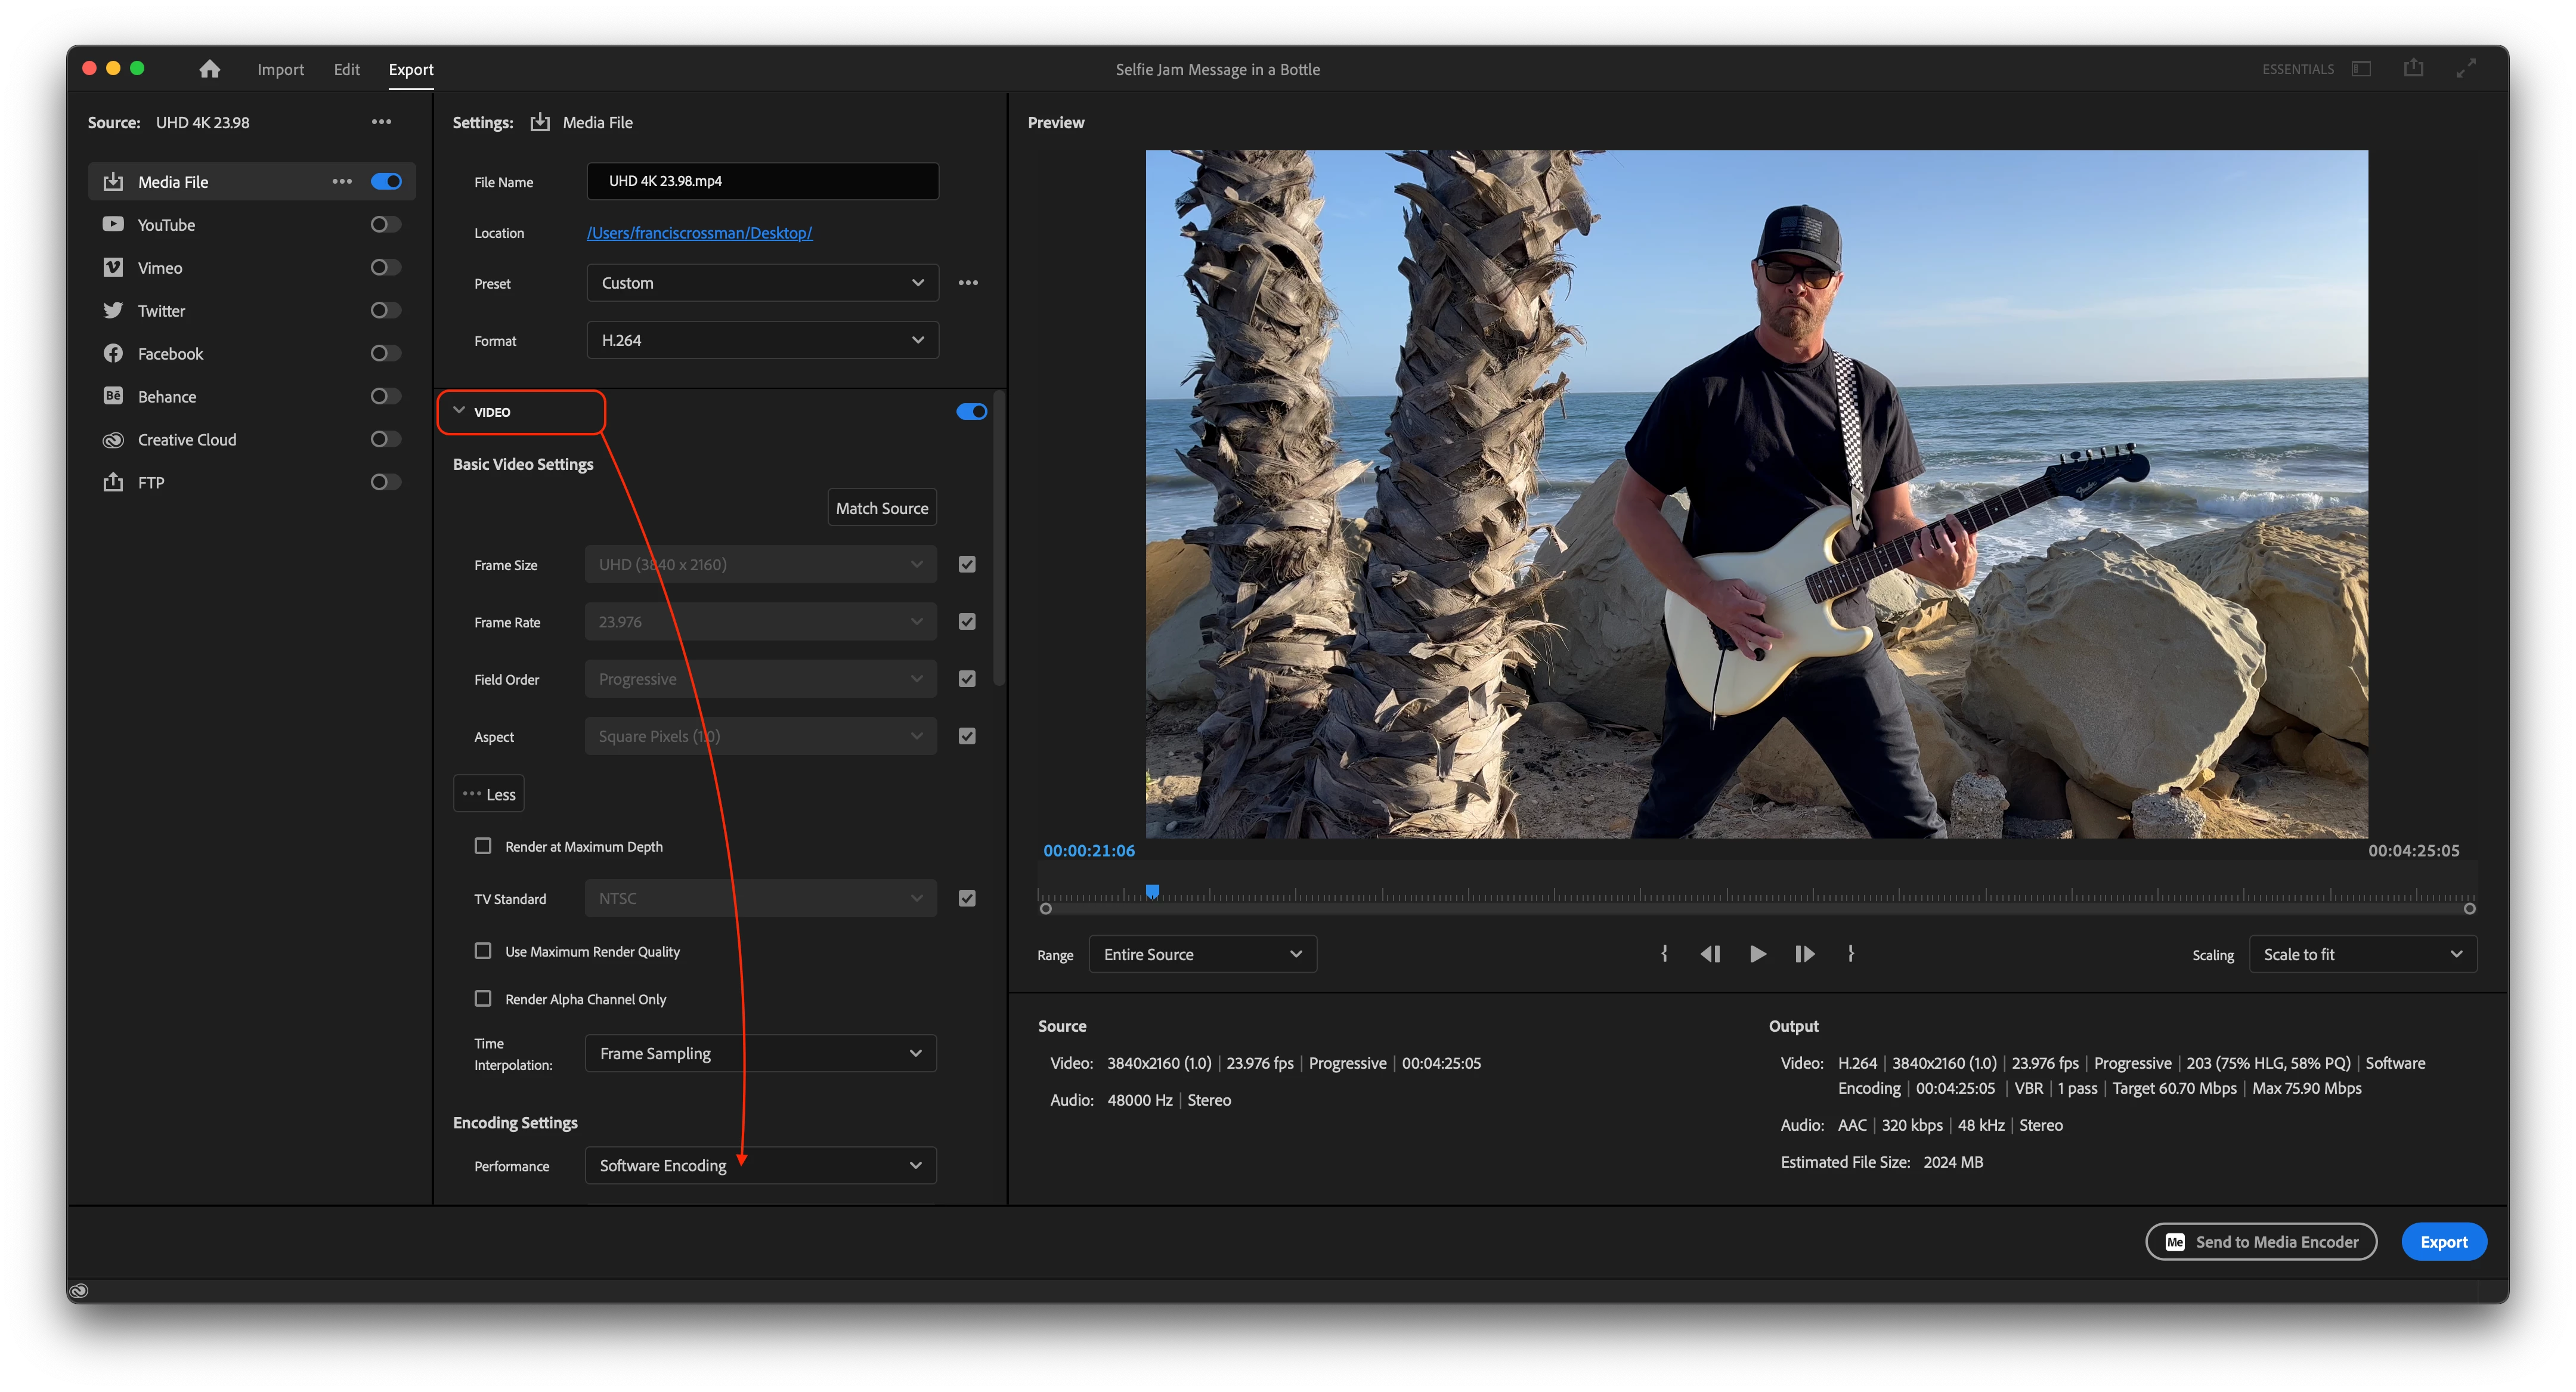Open the Format H.264 dropdown
The width and height of the screenshot is (2576, 1392).
[762, 340]
